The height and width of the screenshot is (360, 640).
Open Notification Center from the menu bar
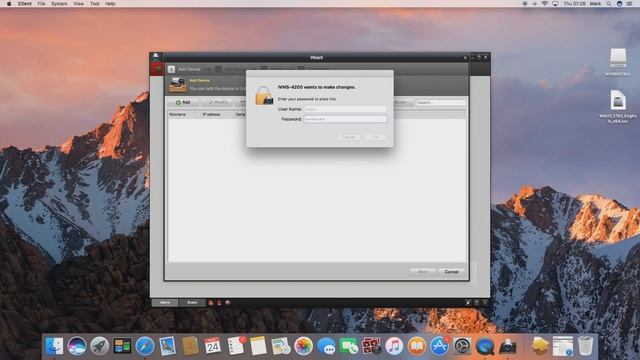(x=629, y=4)
